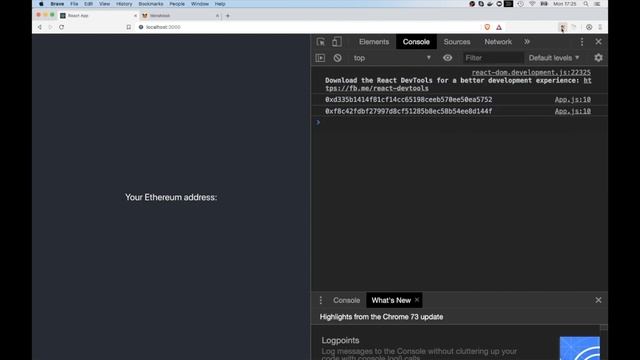Select the inspect element picker icon
This screenshot has height=360, width=640.
321,42
